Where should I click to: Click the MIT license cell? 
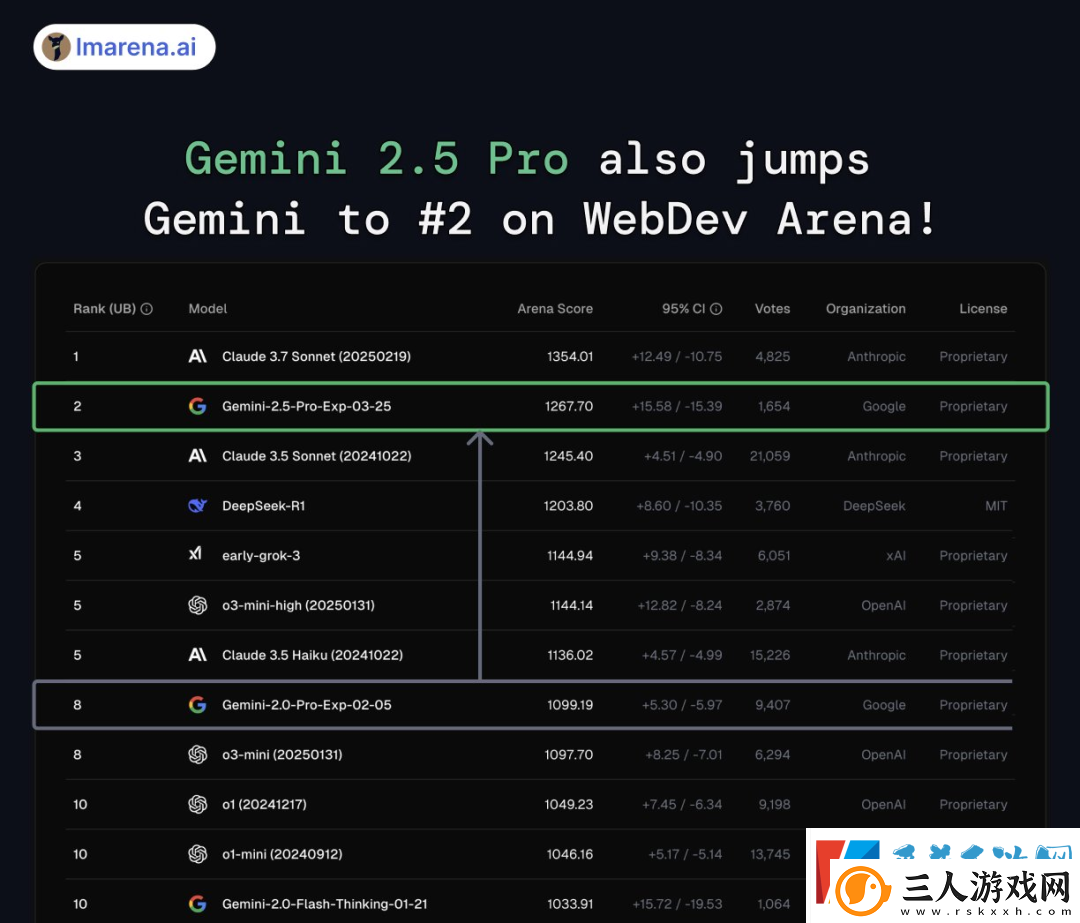pyautogui.click(x=996, y=506)
